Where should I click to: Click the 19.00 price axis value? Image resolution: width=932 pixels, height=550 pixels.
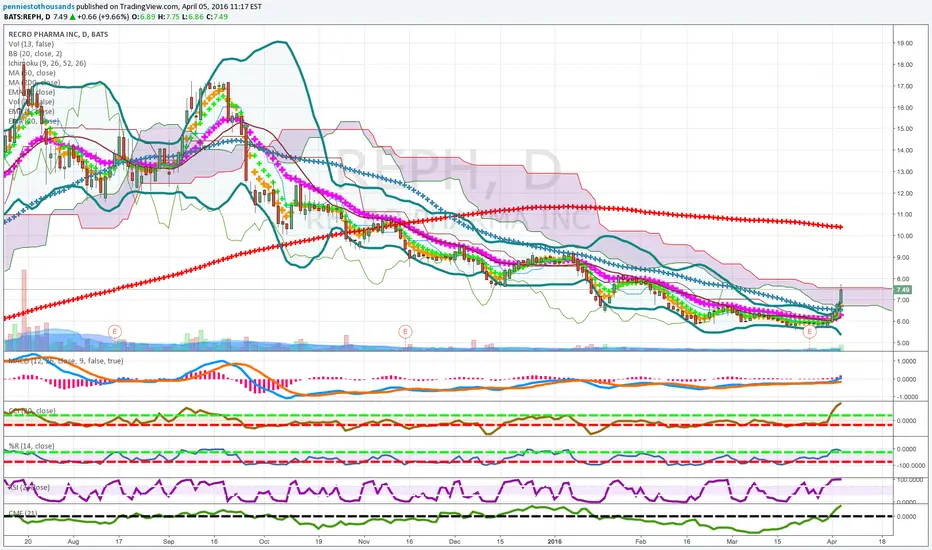pyautogui.click(x=905, y=43)
